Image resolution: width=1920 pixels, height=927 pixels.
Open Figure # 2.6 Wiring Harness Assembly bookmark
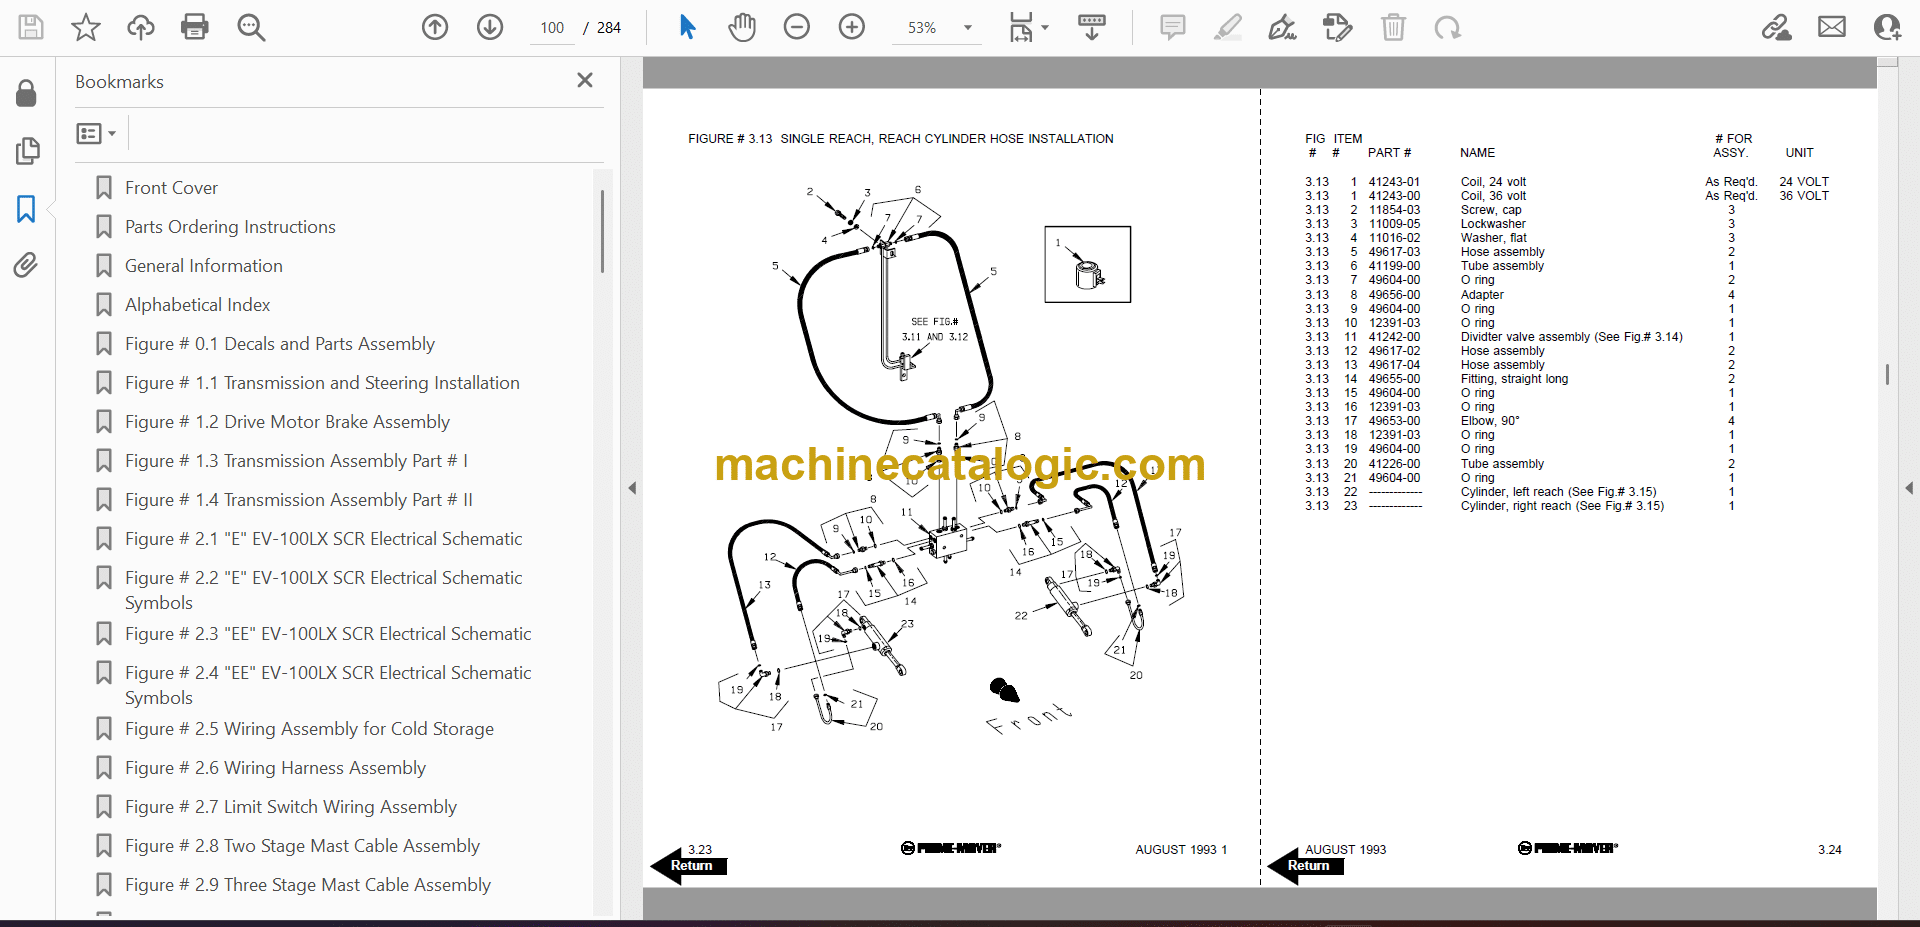(275, 768)
